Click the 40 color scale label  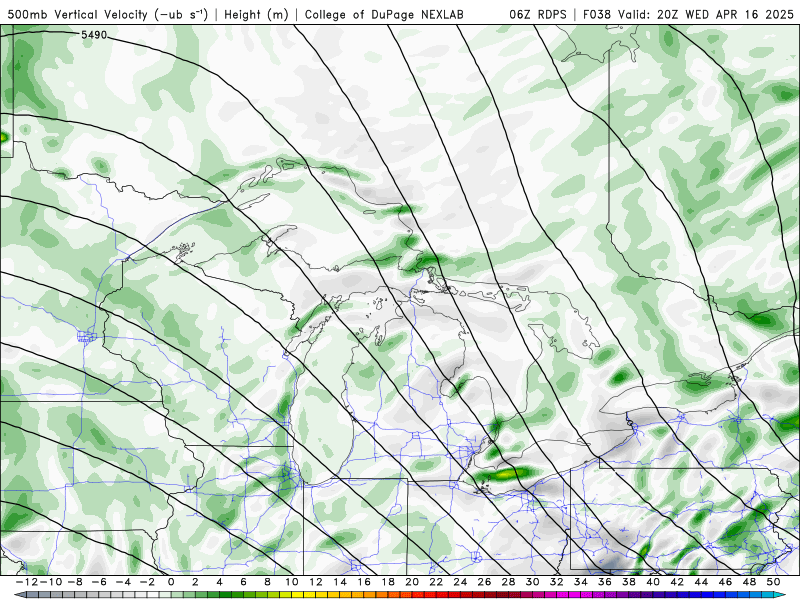pyautogui.click(x=653, y=582)
